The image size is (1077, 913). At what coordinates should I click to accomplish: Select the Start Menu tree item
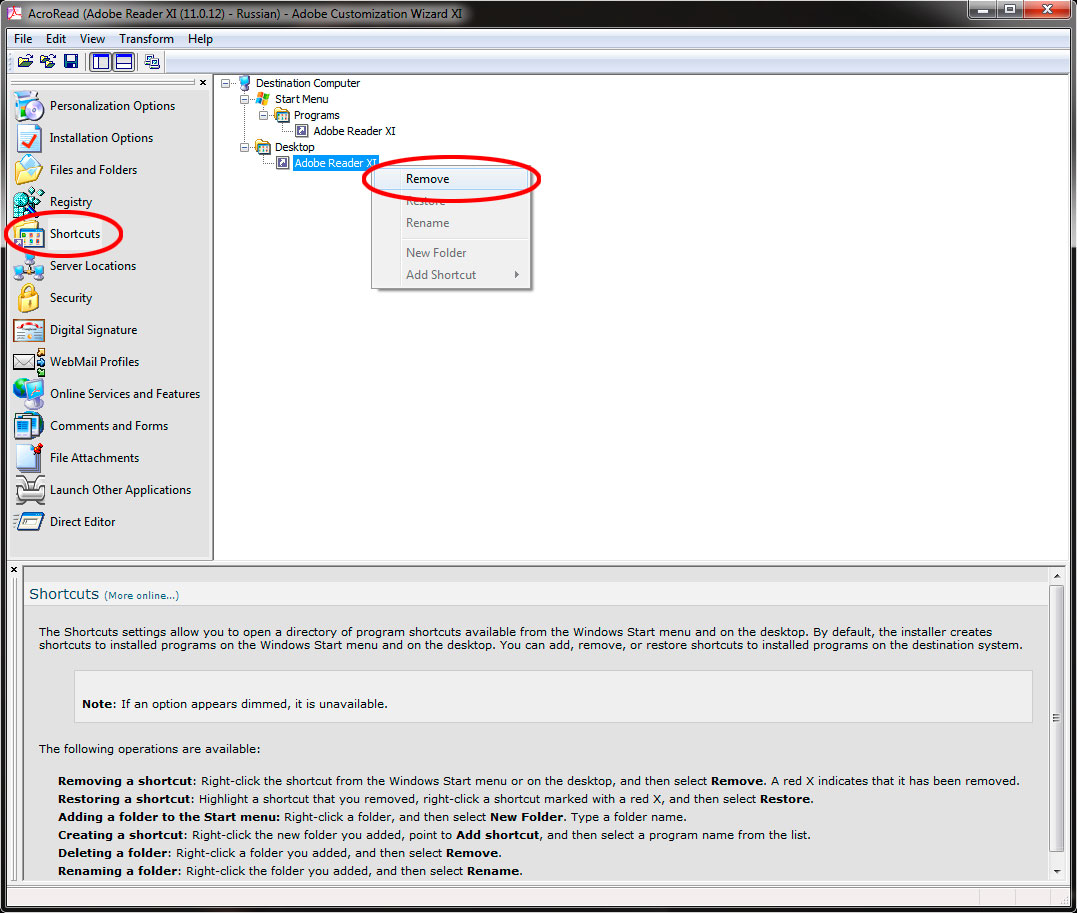pos(302,99)
